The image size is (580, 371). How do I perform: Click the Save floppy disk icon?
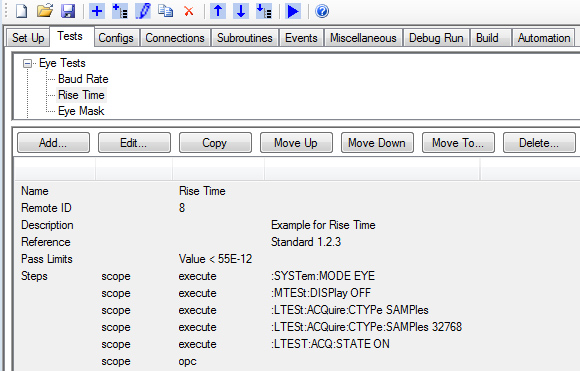(68, 11)
